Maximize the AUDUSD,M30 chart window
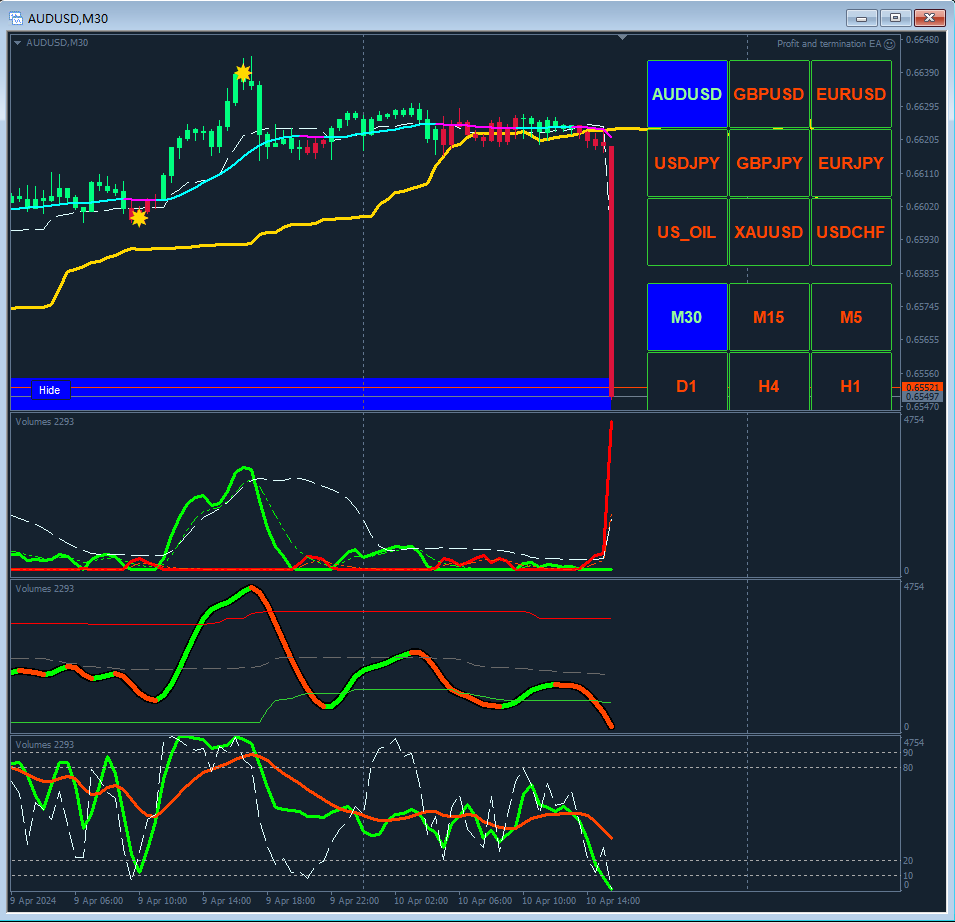 [x=895, y=18]
